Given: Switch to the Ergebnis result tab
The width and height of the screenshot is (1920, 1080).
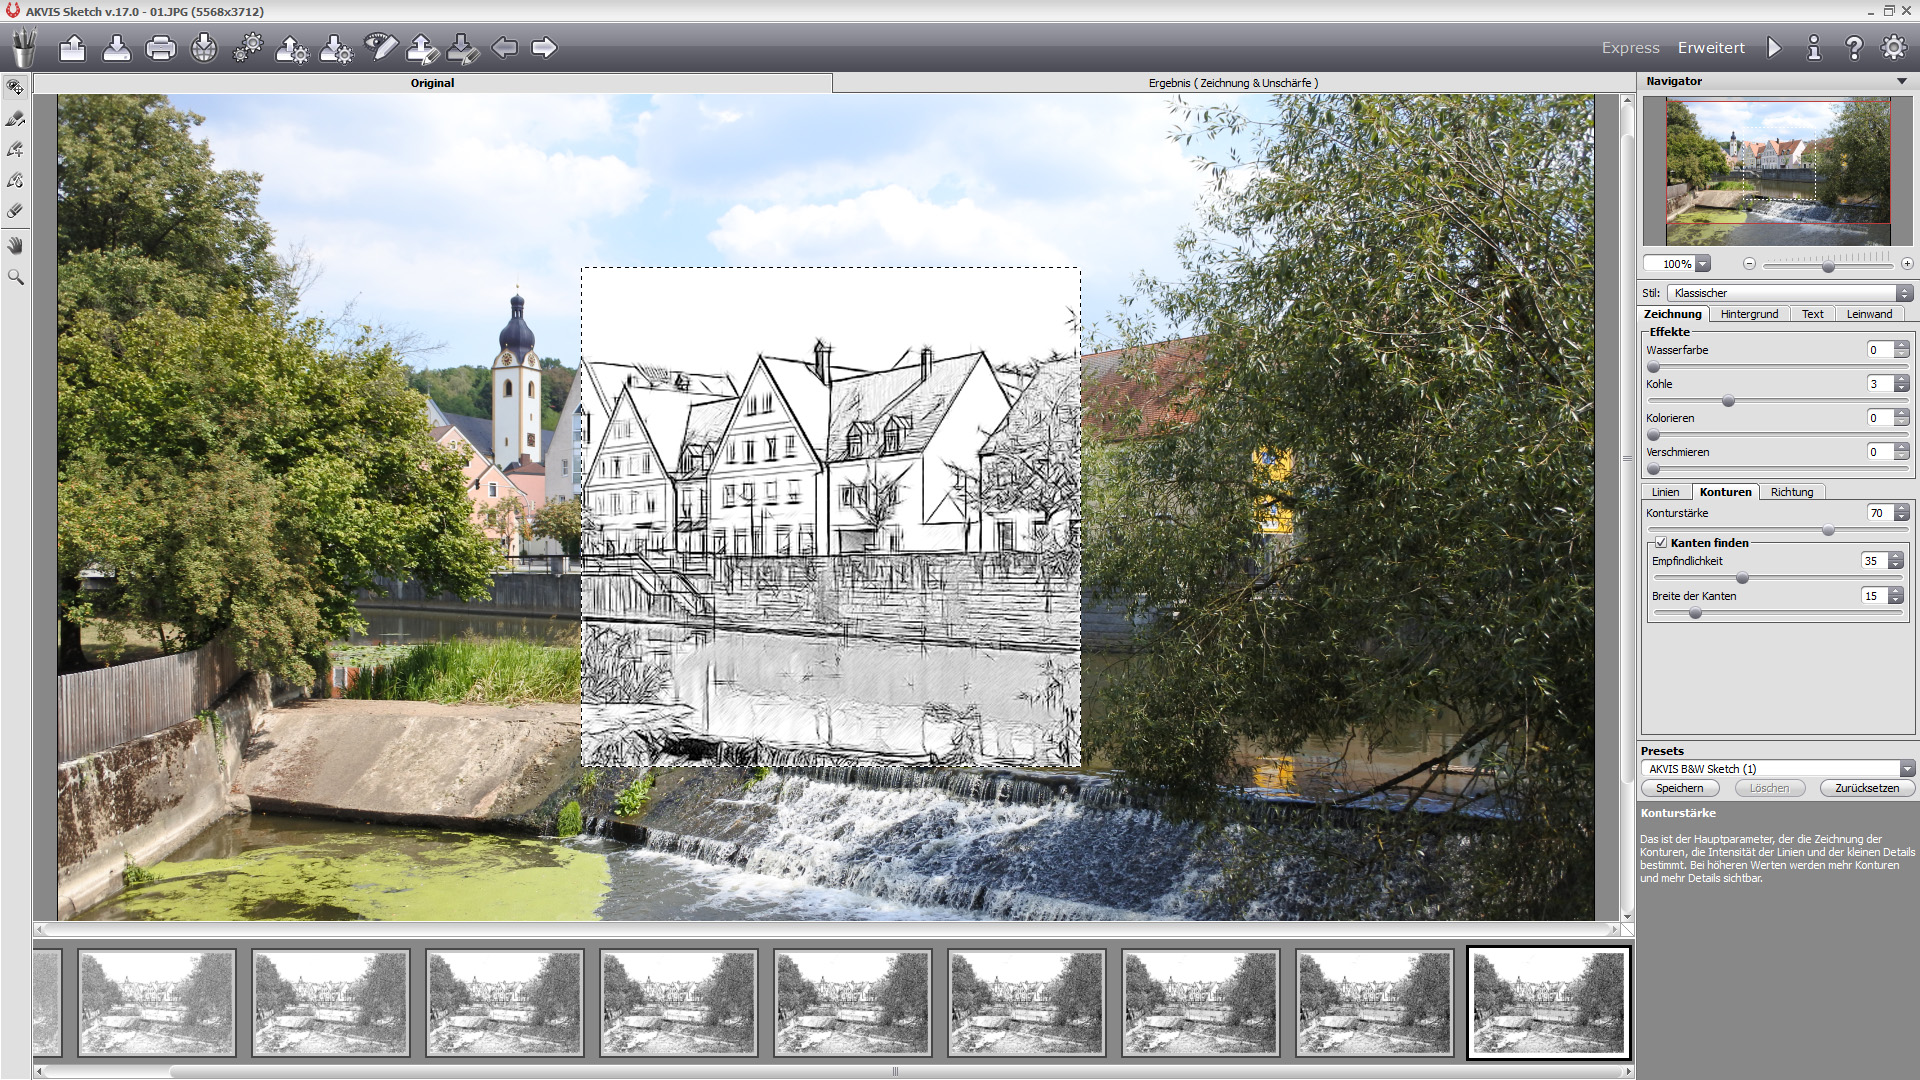Looking at the screenshot, I should 1233,83.
